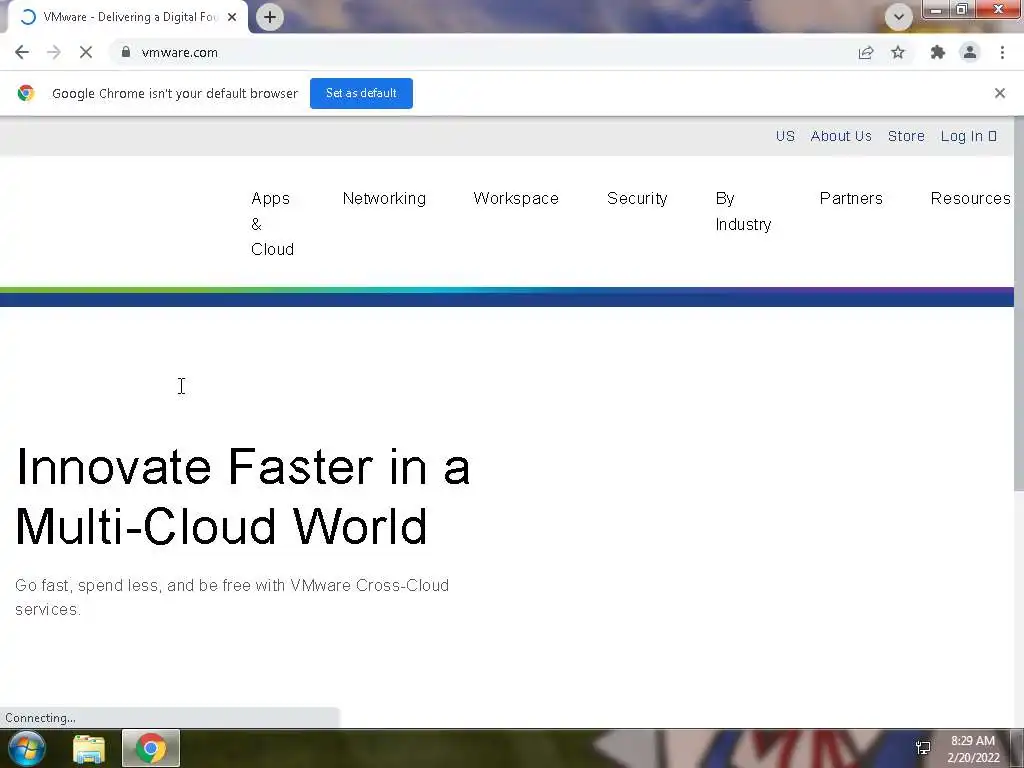The height and width of the screenshot is (768, 1024).
Task: Open the tab search dropdown
Action: [899, 17]
